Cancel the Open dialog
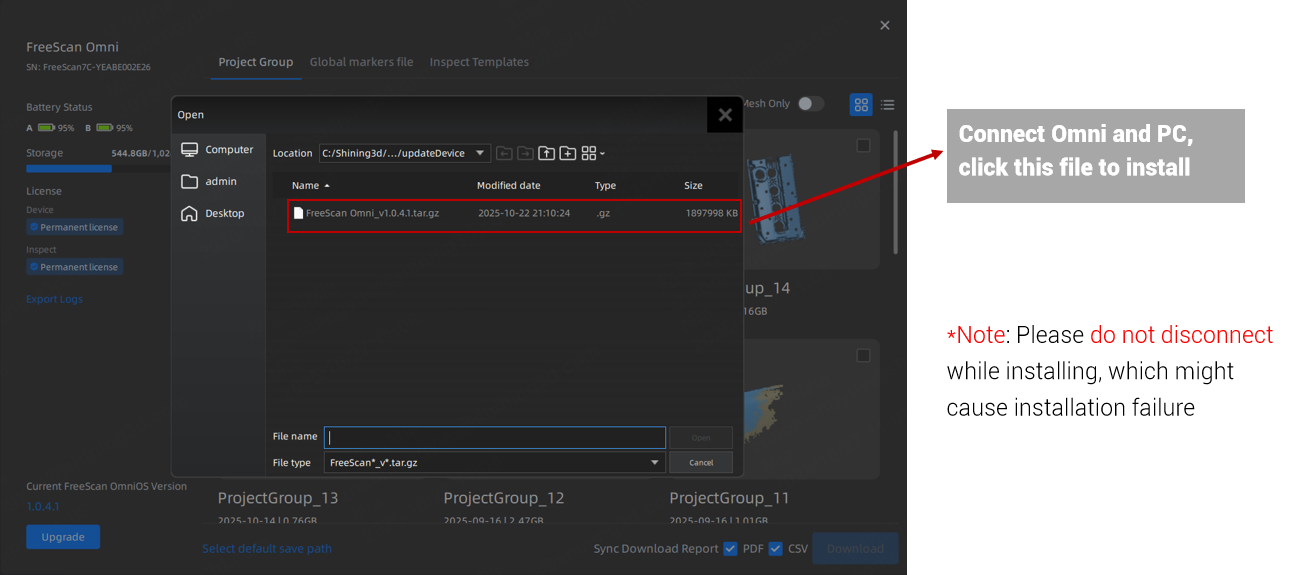Viewport: 1312px width, 575px height. (701, 462)
